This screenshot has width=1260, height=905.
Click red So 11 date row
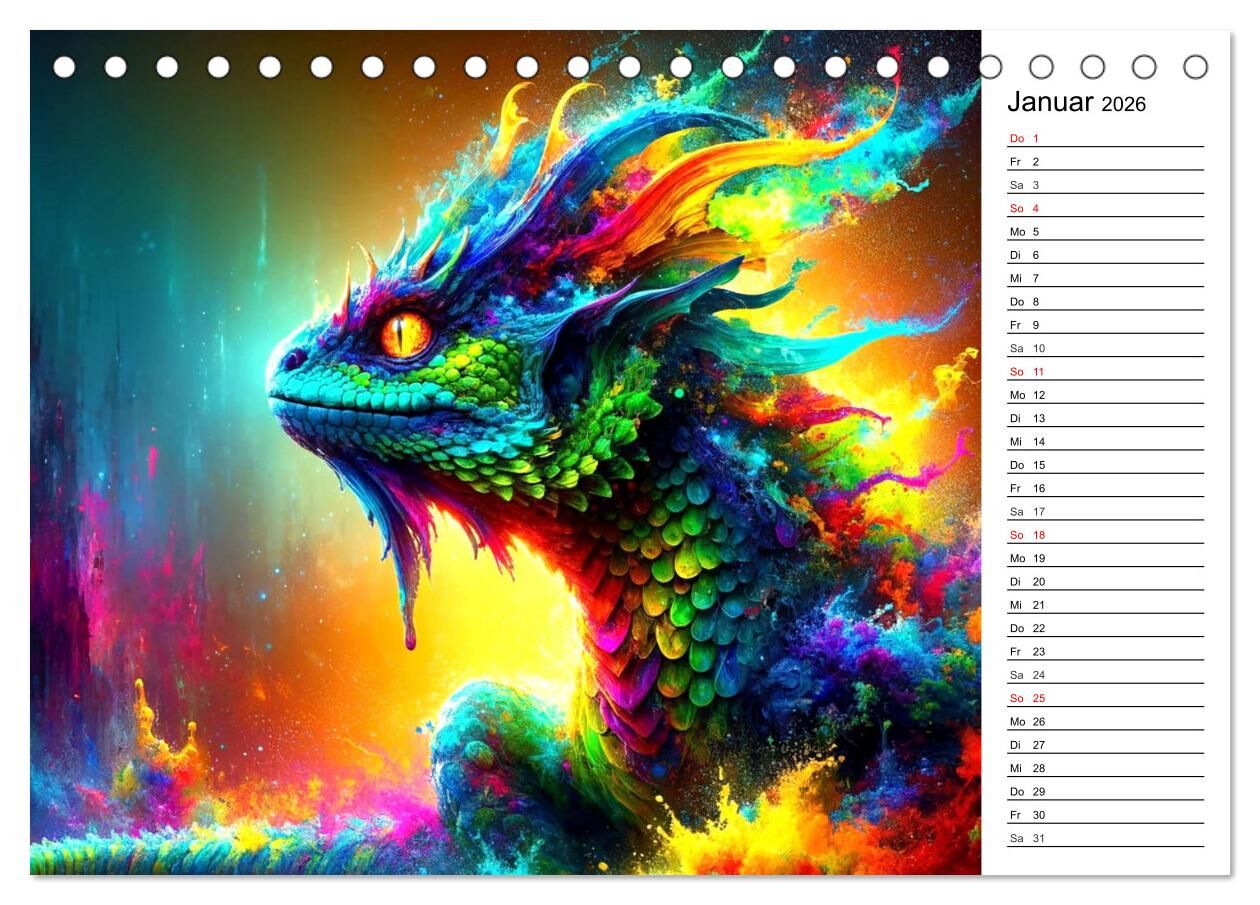[x=1104, y=372]
